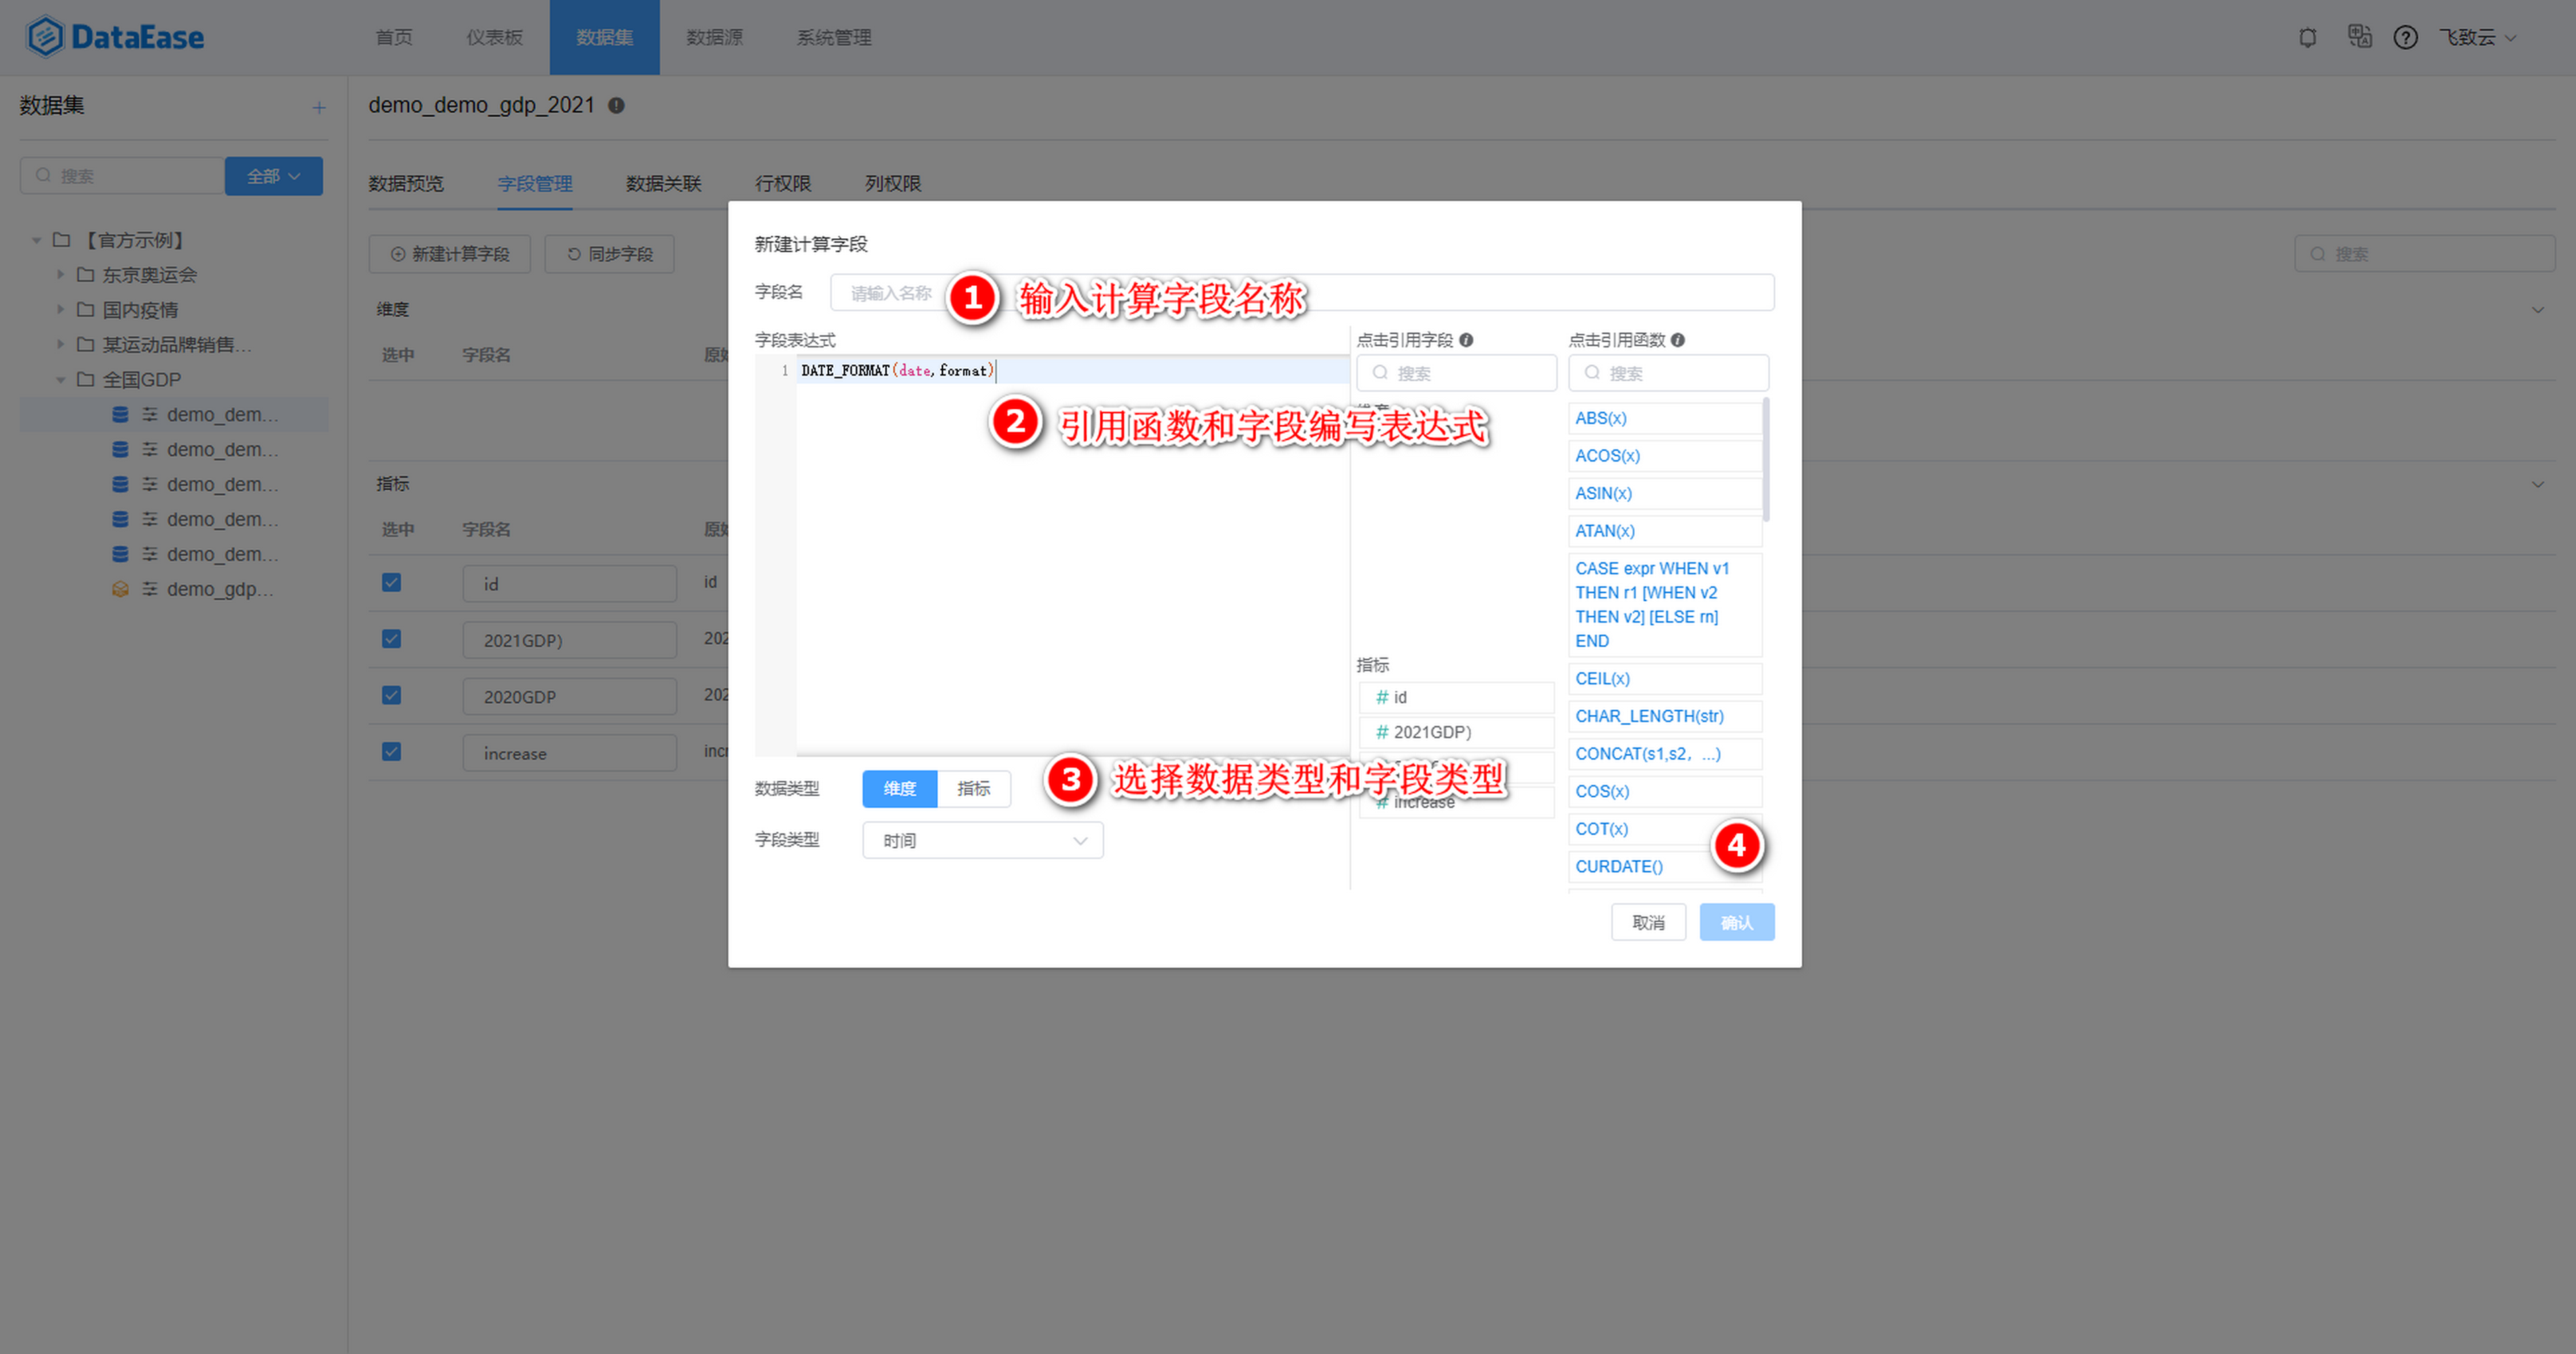Expand the 东京奥运会 folder
The height and width of the screenshot is (1354, 2576).
pos(60,274)
